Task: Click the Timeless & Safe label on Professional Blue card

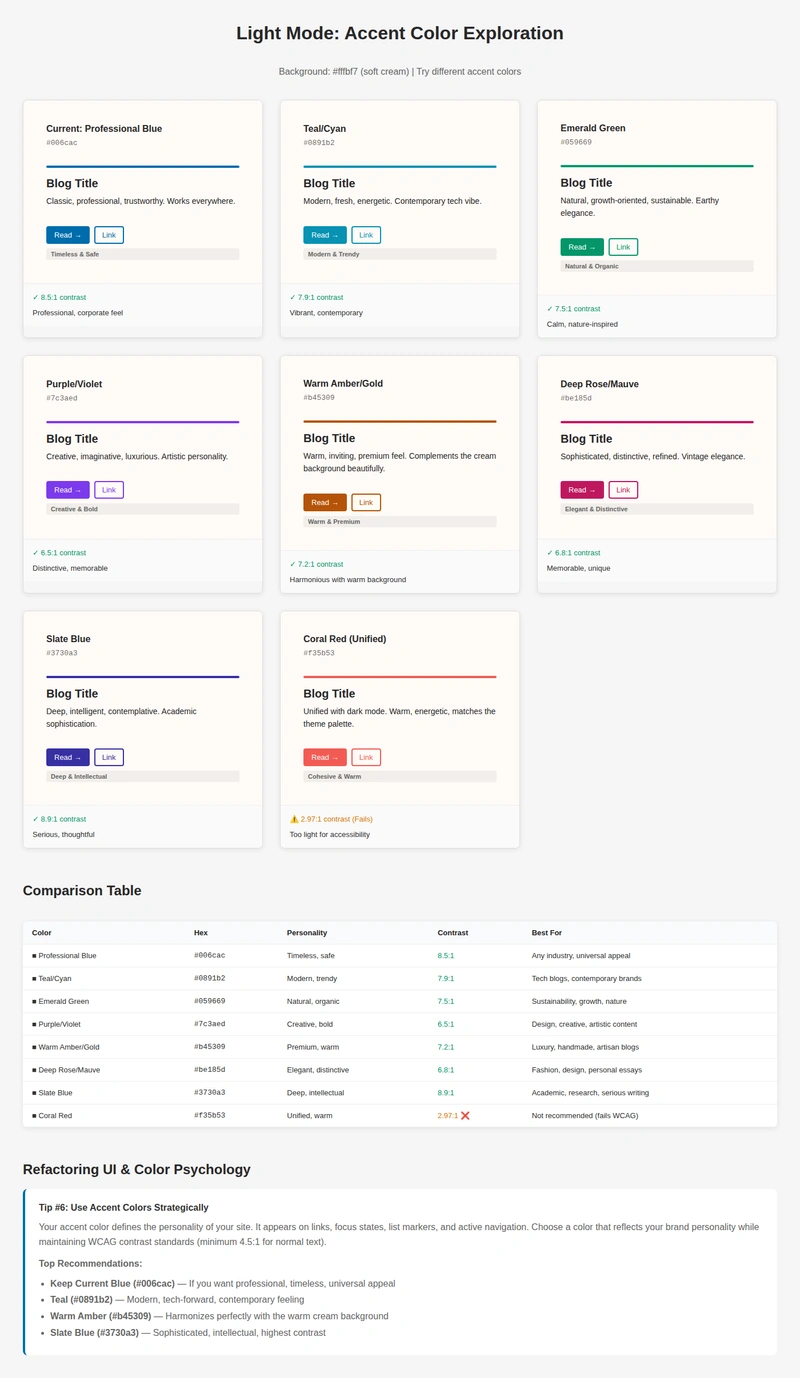Action: coord(78,254)
